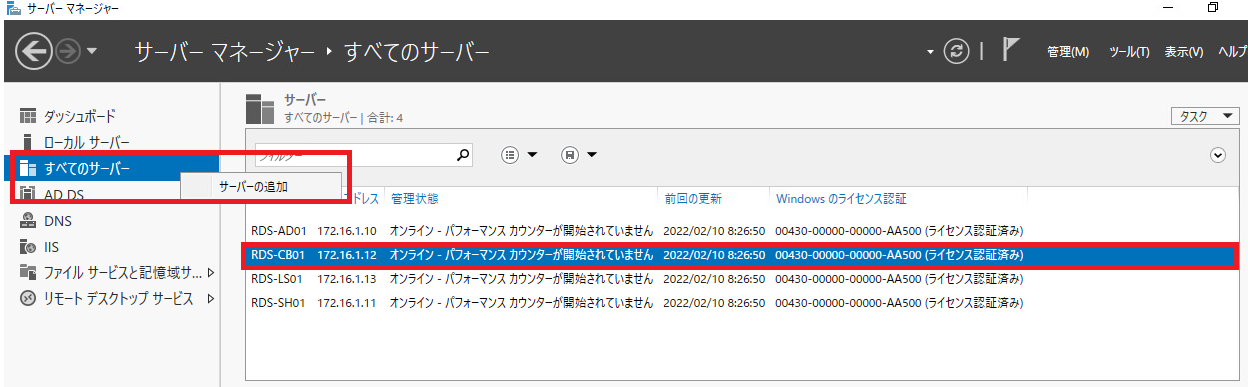Open dropdown arrow next to save query icon
The image size is (1248, 387).
[592, 155]
